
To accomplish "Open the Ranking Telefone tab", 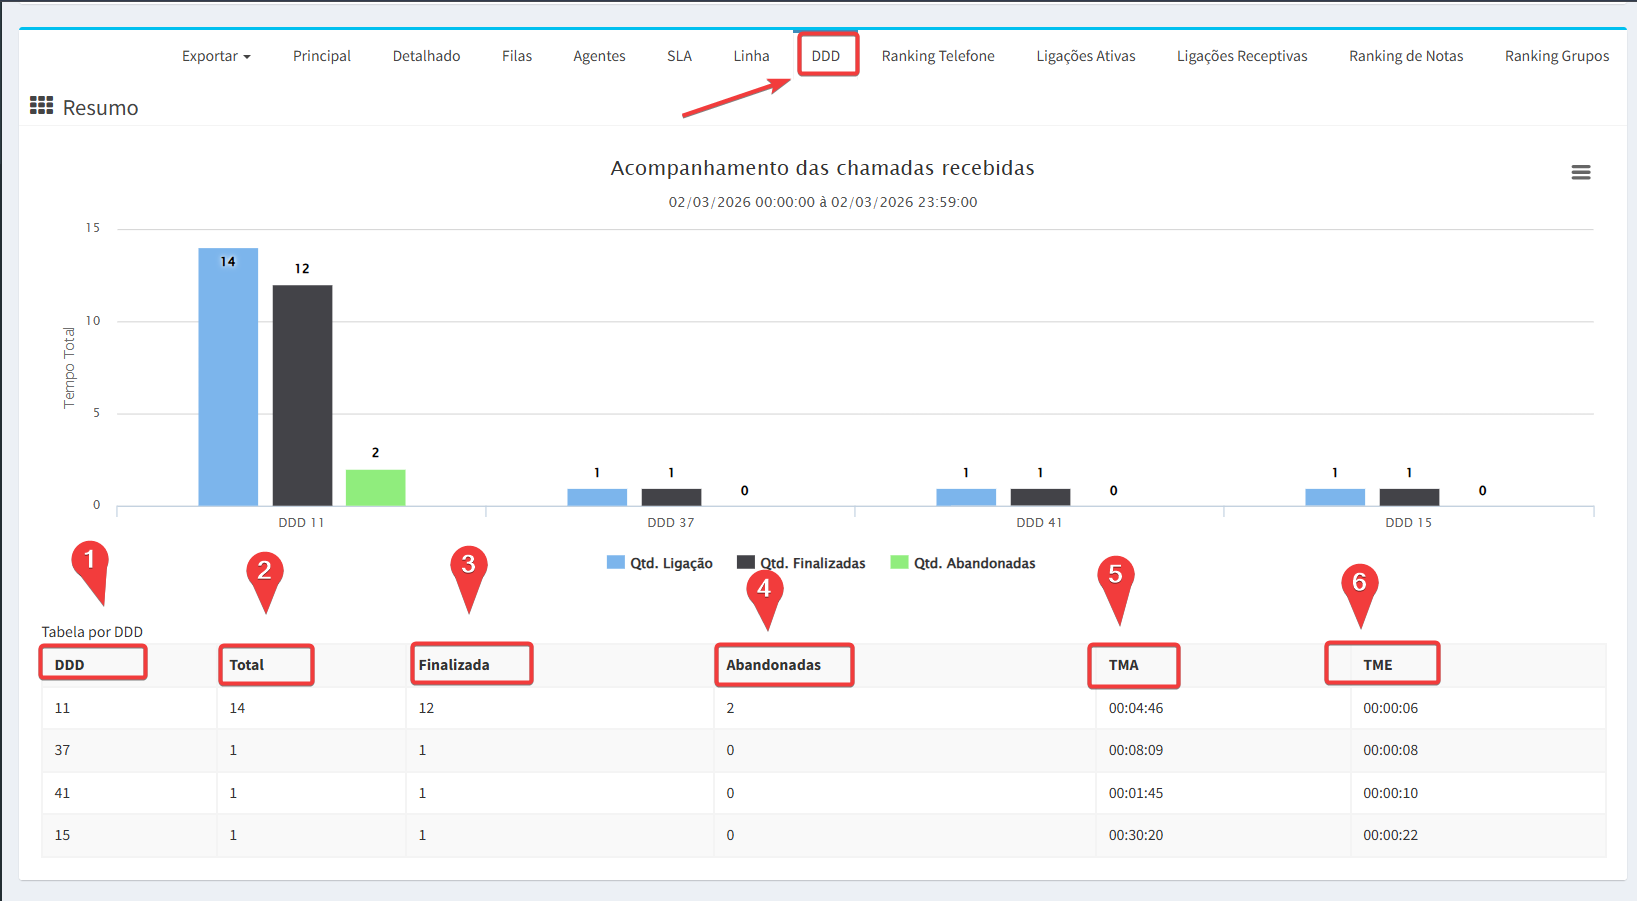I will pos(937,56).
